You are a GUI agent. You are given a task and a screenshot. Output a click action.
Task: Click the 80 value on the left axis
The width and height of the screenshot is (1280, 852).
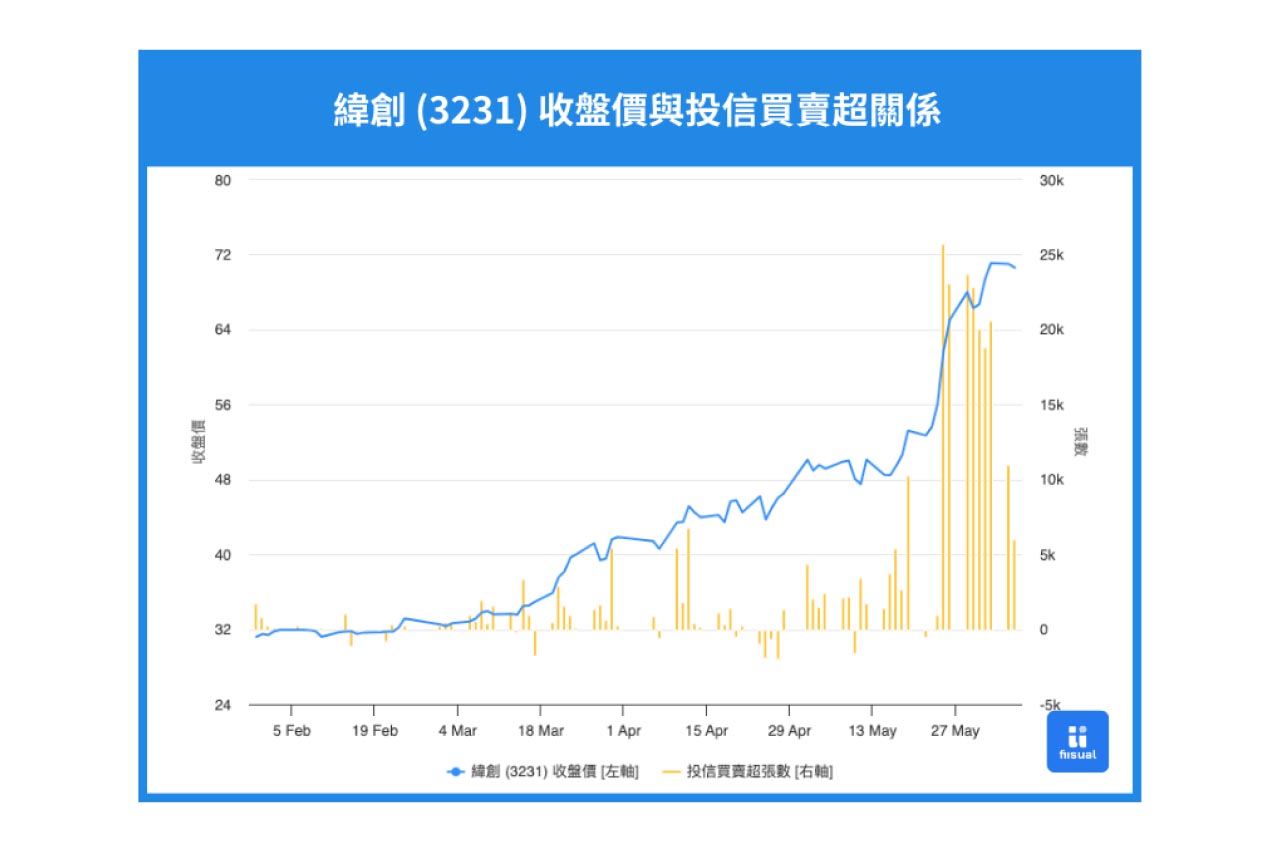tap(222, 180)
